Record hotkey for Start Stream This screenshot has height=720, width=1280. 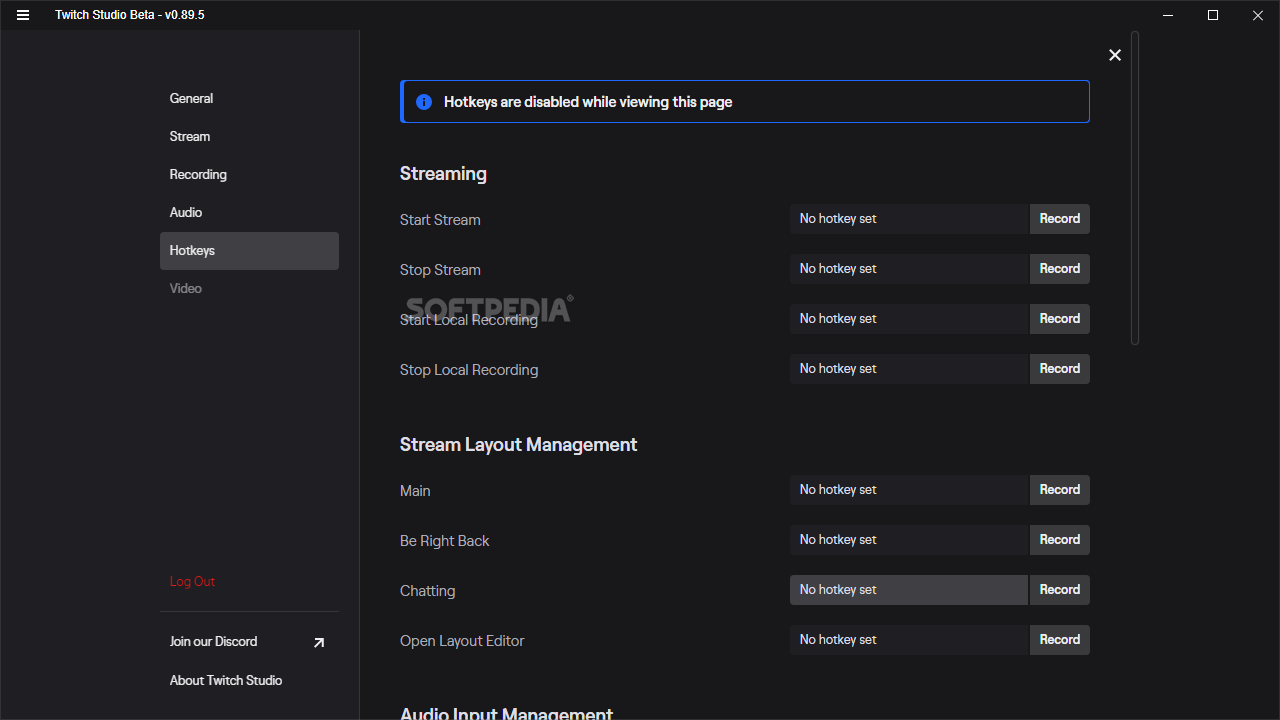[x=1060, y=219]
